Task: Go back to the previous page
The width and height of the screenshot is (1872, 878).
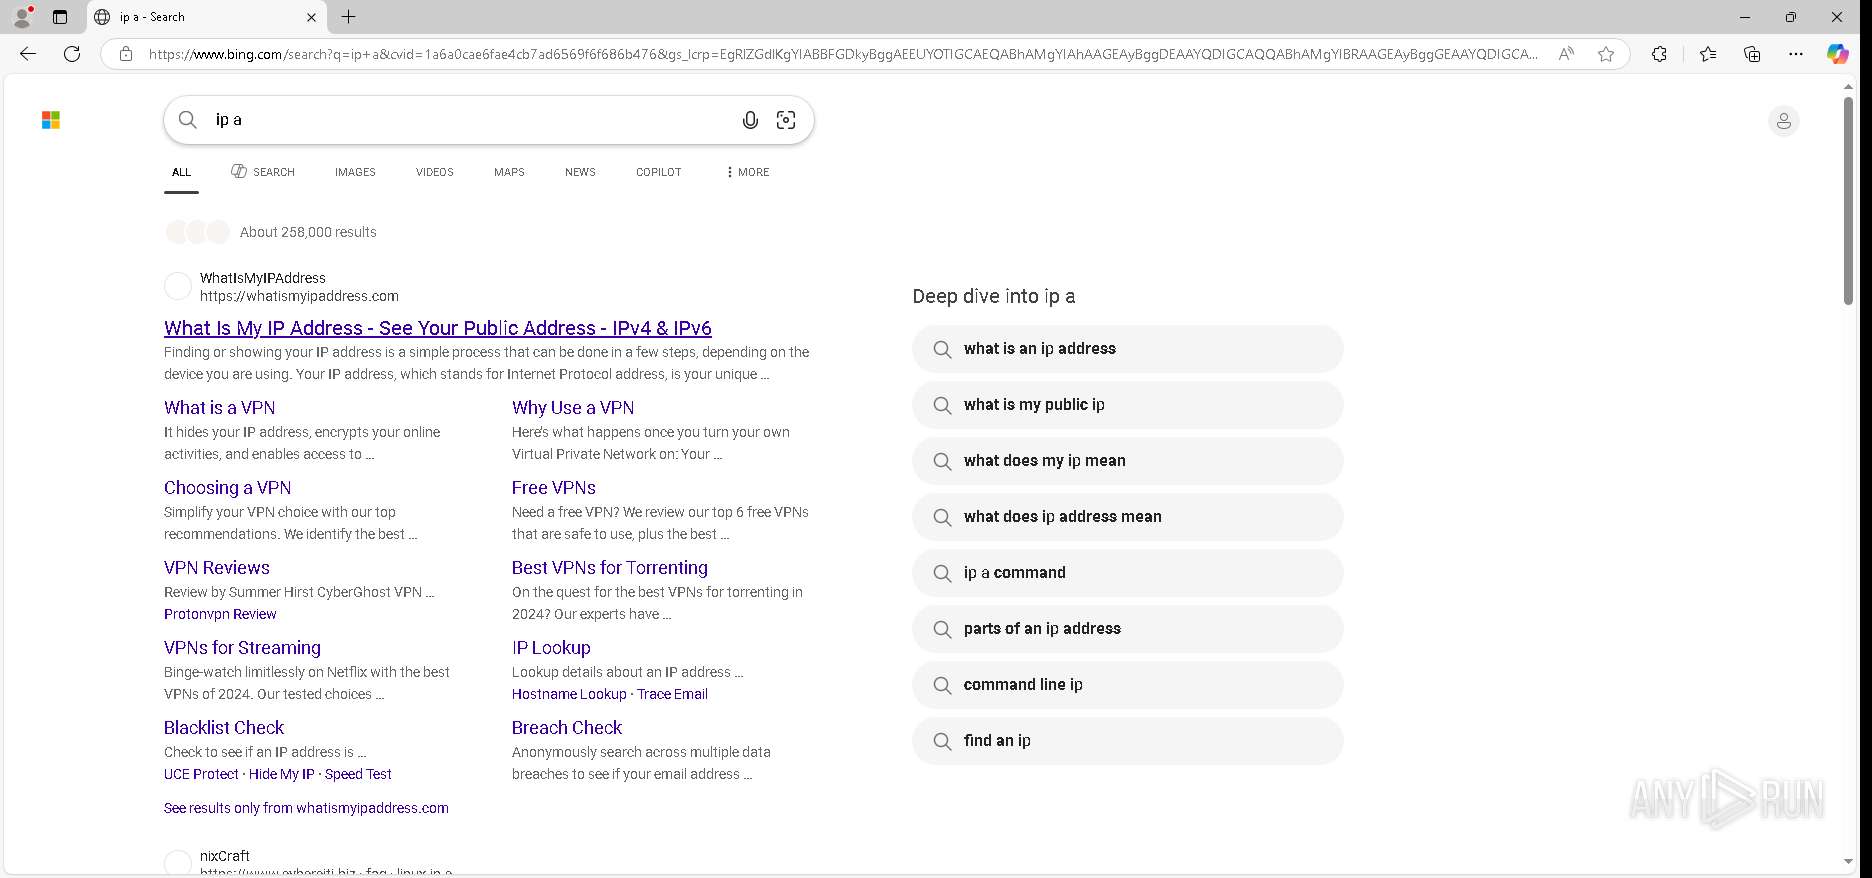Action: pyautogui.click(x=28, y=54)
